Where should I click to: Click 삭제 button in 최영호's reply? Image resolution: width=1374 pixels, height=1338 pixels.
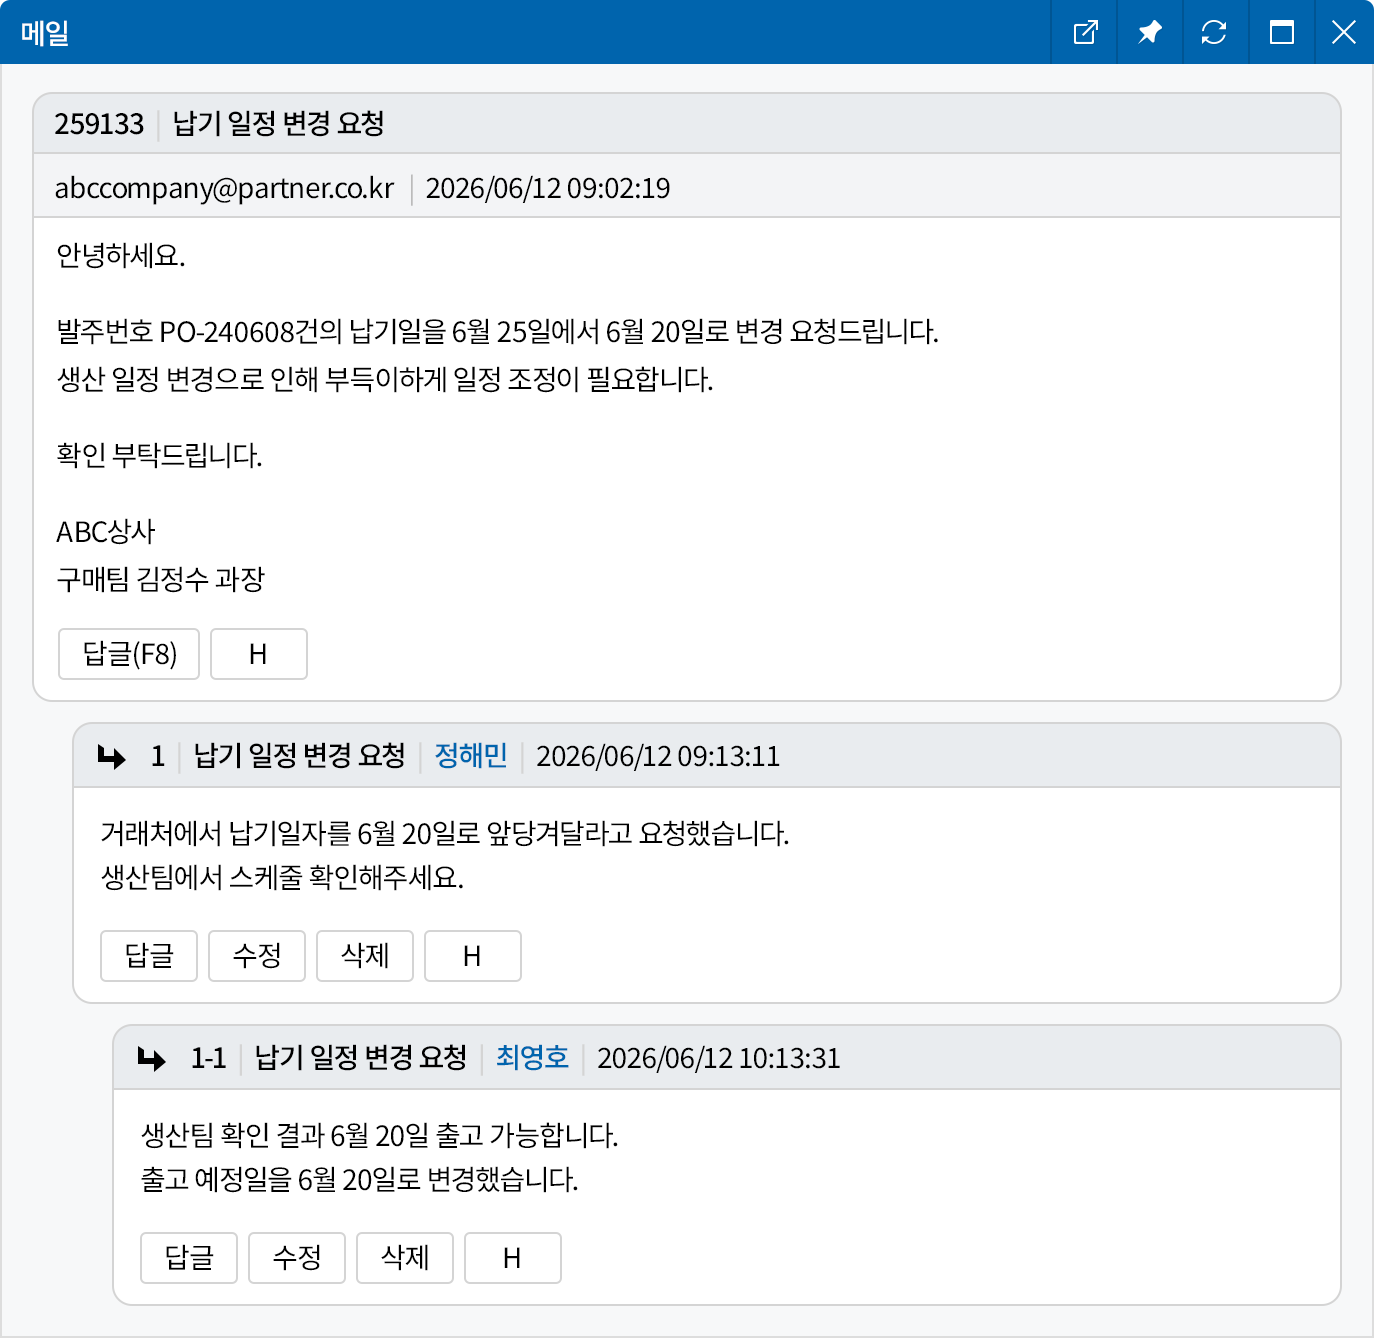(x=405, y=1258)
